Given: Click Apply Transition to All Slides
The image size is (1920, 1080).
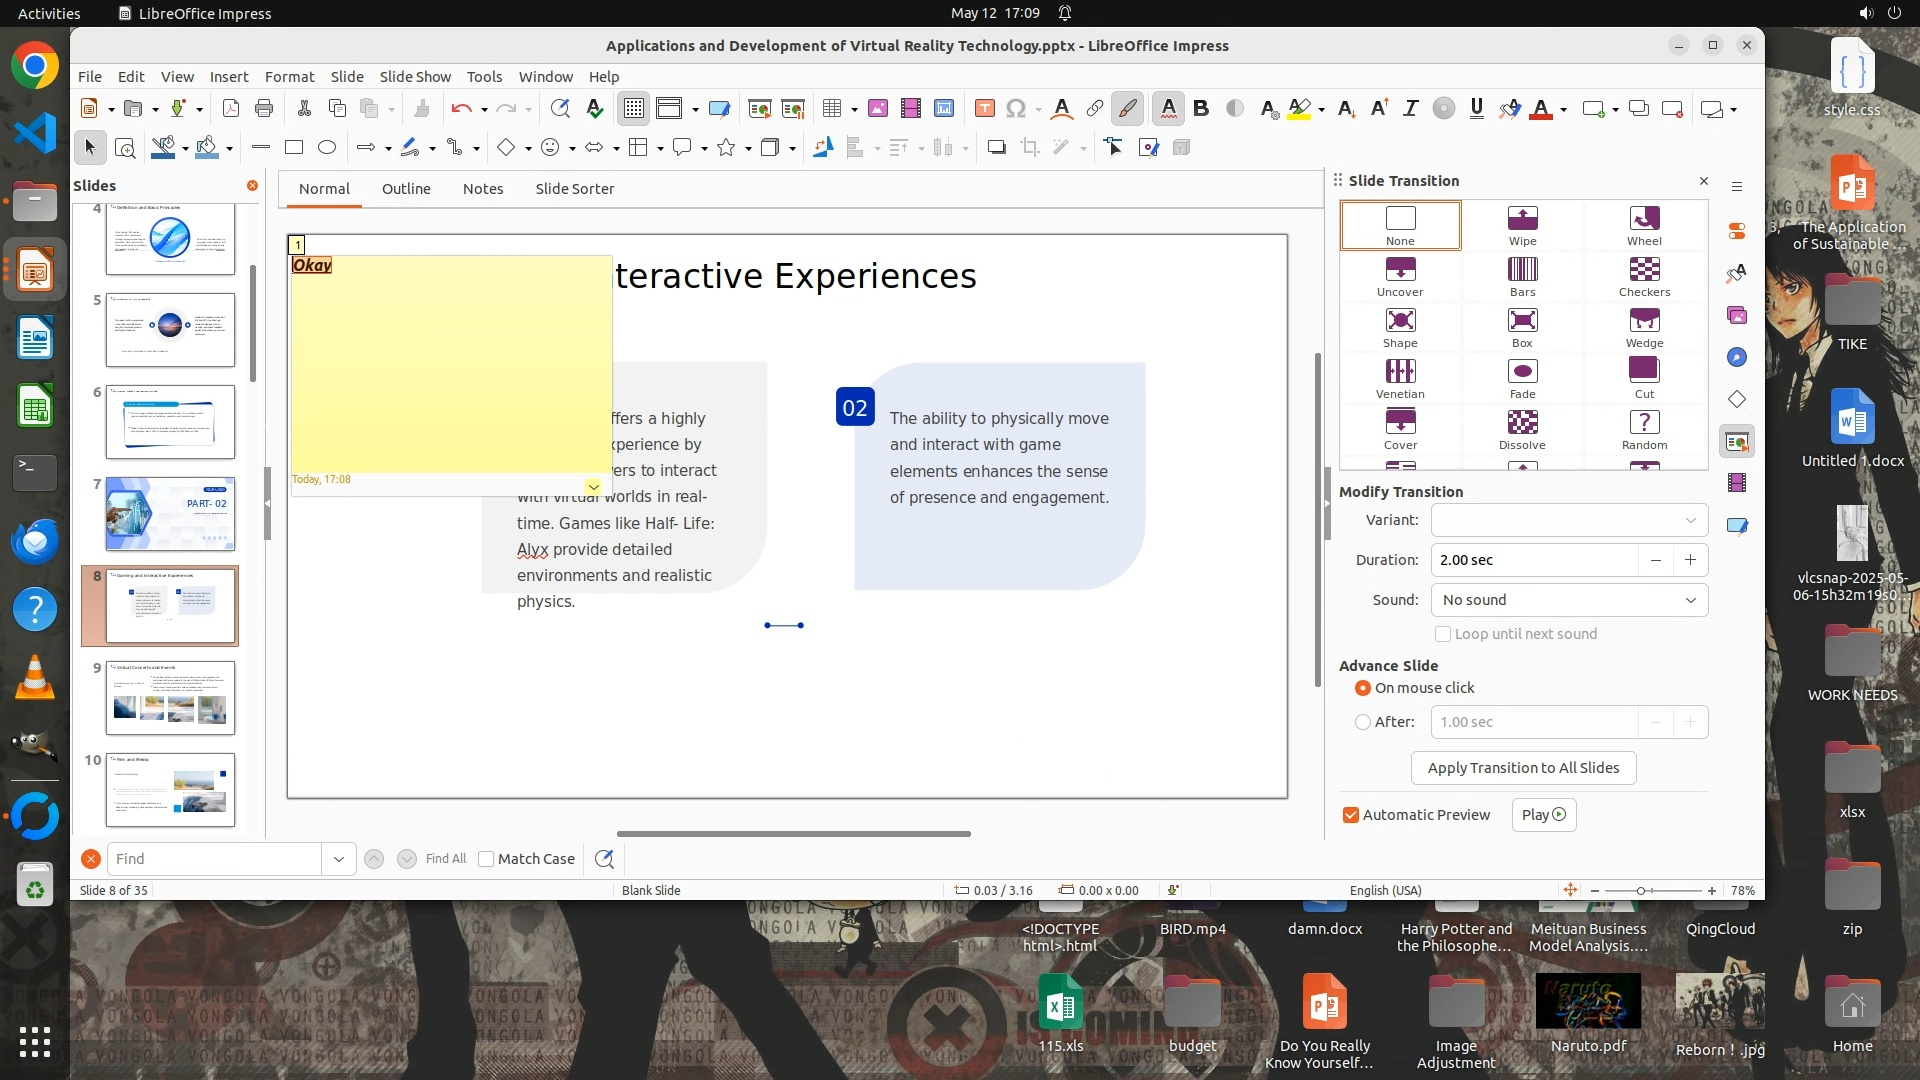Looking at the screenshot, I should tap(1523, 768).
